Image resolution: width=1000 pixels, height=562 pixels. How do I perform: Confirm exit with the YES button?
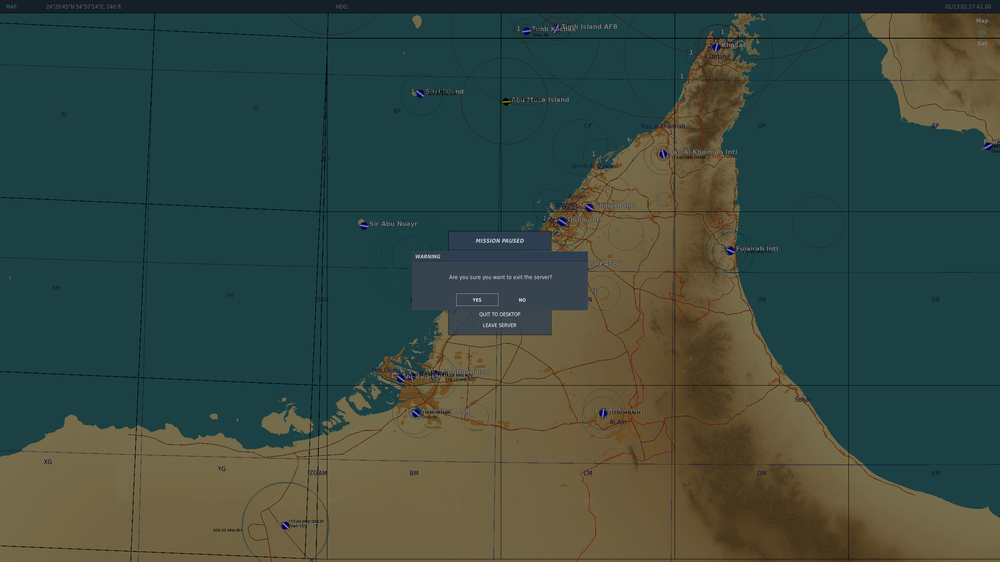[x=477, y=300]
